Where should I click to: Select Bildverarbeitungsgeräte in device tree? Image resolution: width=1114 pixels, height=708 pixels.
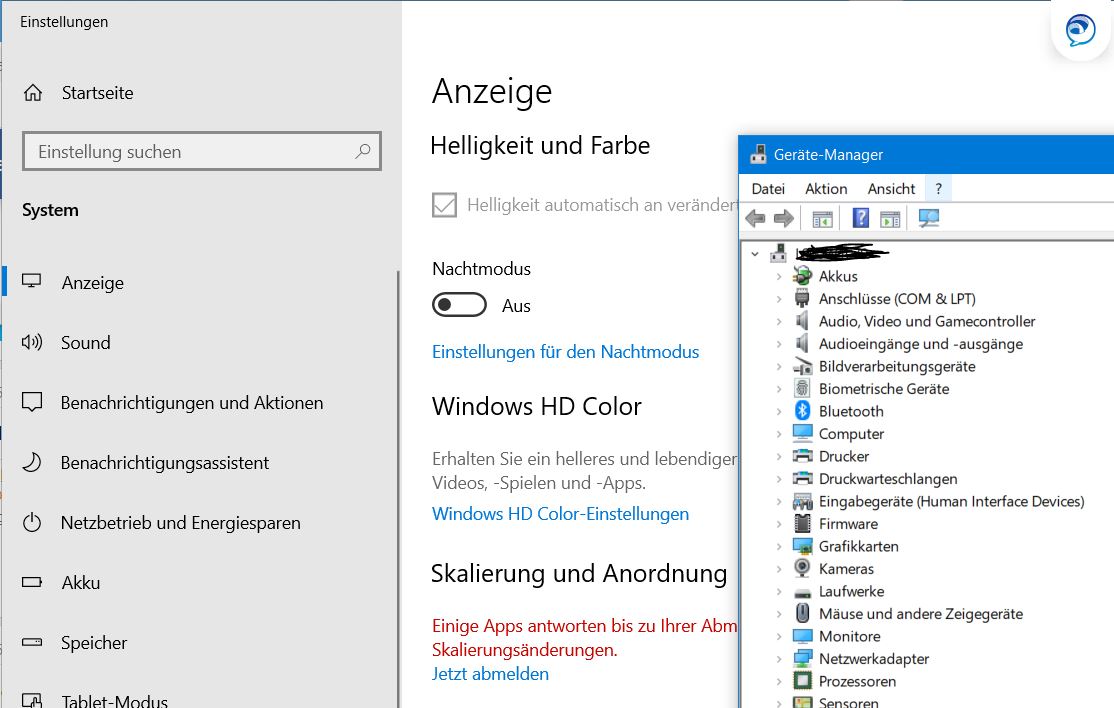[897, 366]
